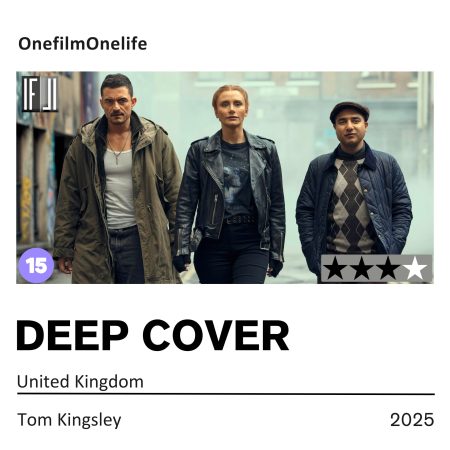This screenshot has width=450, height=450.
Task: Click the OnefilmOnelife account name
Action: [83, 44]
